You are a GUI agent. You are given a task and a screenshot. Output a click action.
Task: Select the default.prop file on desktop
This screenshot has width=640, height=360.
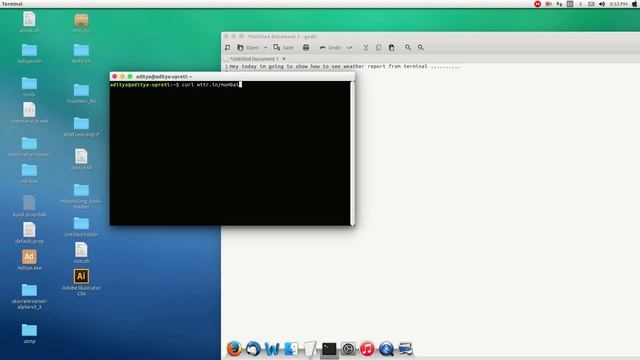coord(29,233)
